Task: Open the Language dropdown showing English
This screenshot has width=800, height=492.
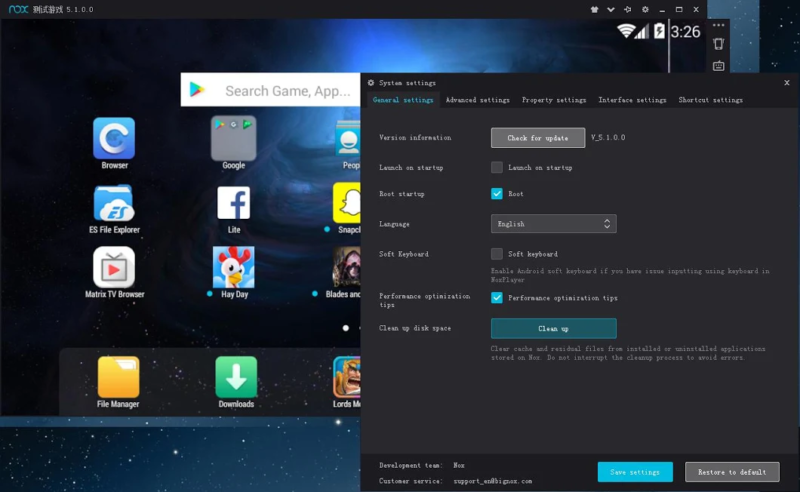Action: 553,224
